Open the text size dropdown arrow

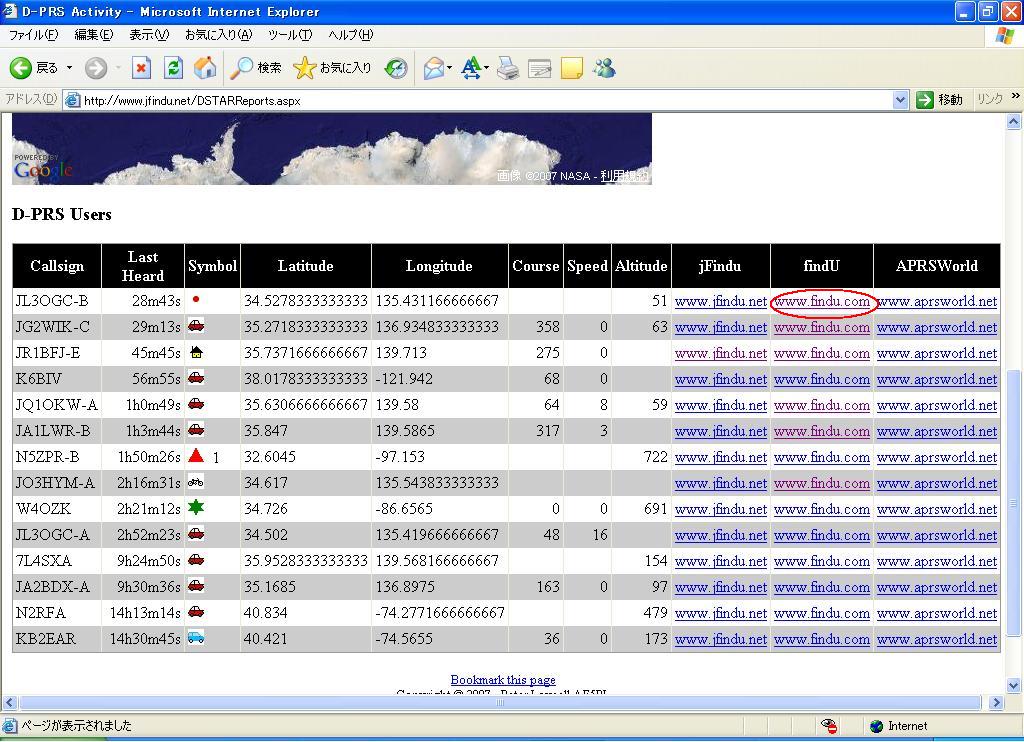486,67
